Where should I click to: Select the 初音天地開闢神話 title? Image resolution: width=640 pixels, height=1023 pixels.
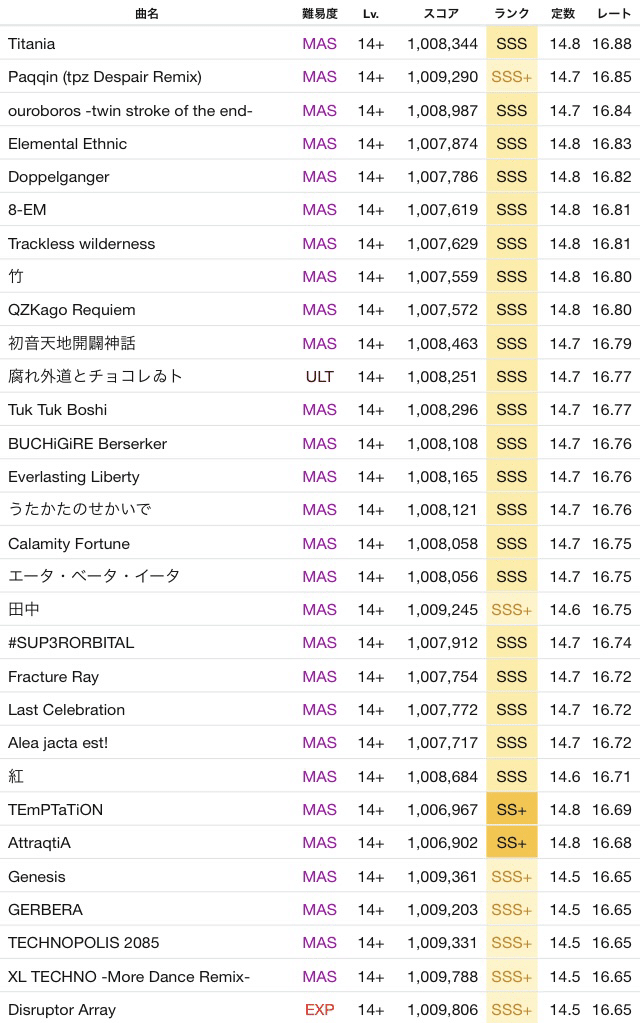click(72, 344)
